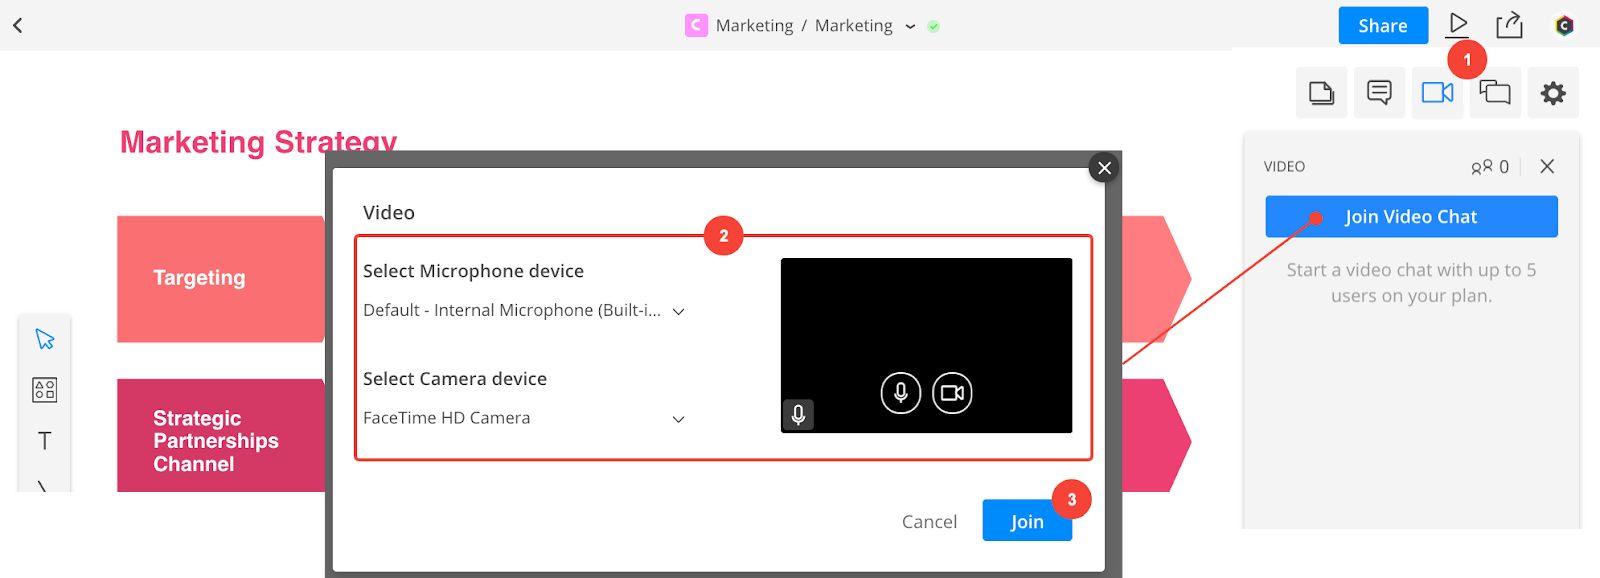Click Cancel in the Video dialog
This screenshot has width=1600, height=578.
click(929, 521)
